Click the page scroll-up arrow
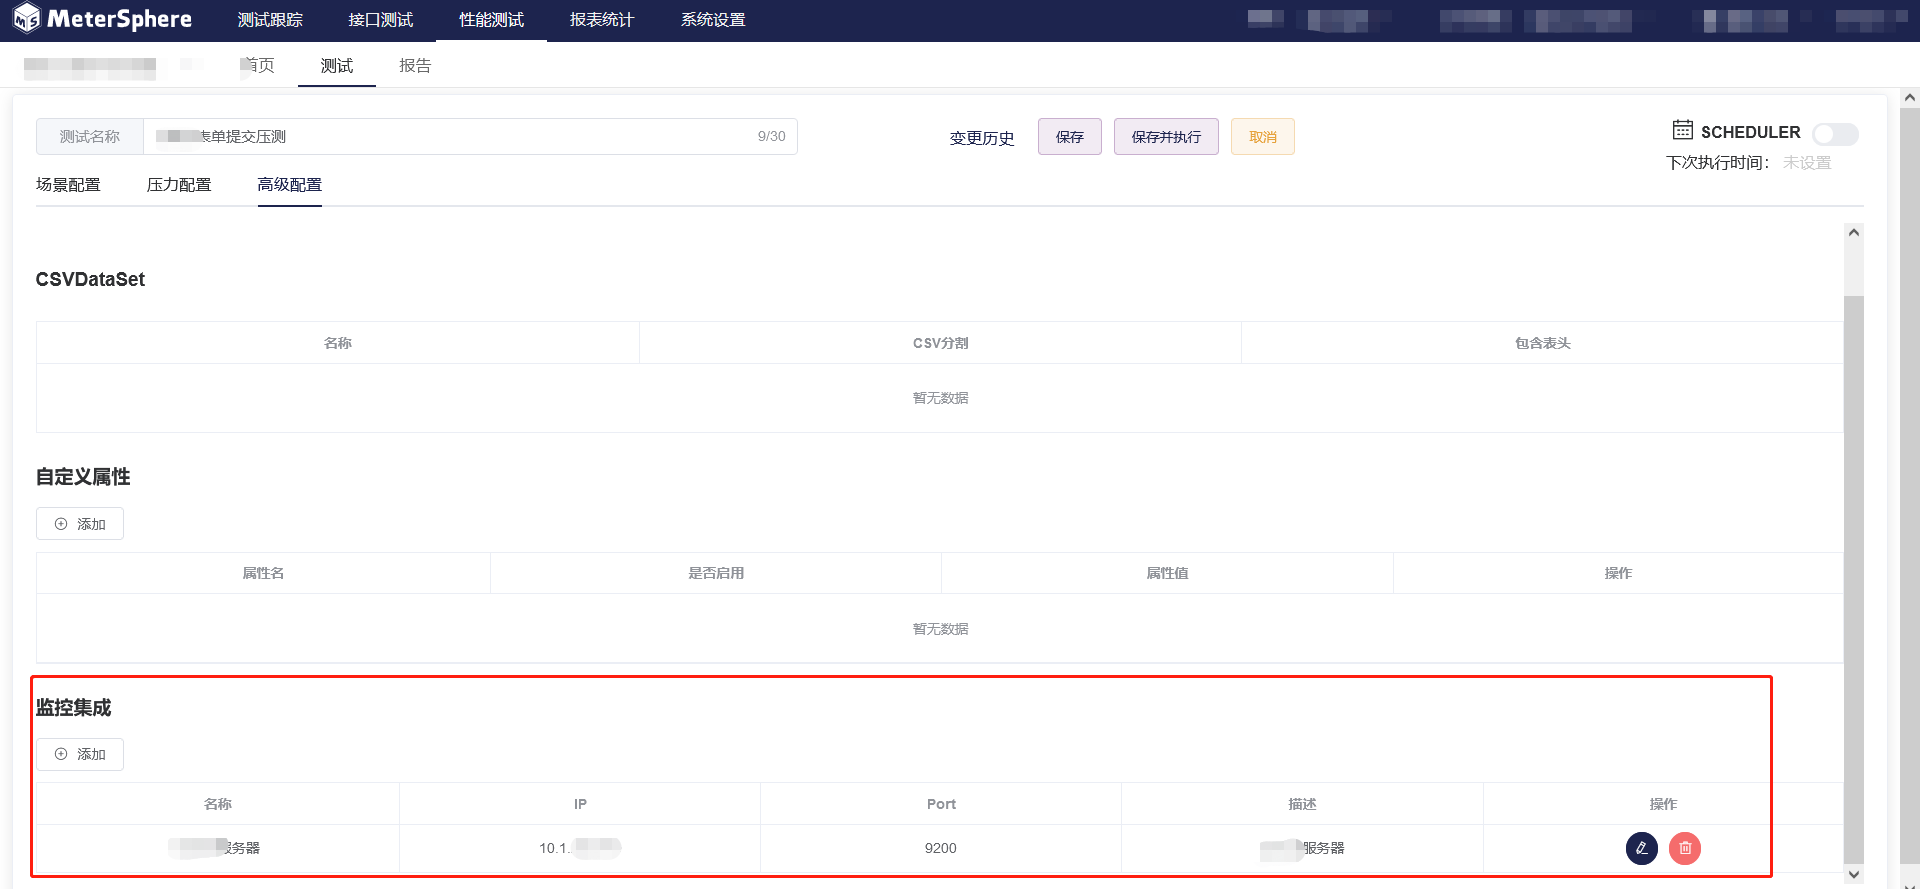This screenshot has height=889, width=1920. [1910, 97]
